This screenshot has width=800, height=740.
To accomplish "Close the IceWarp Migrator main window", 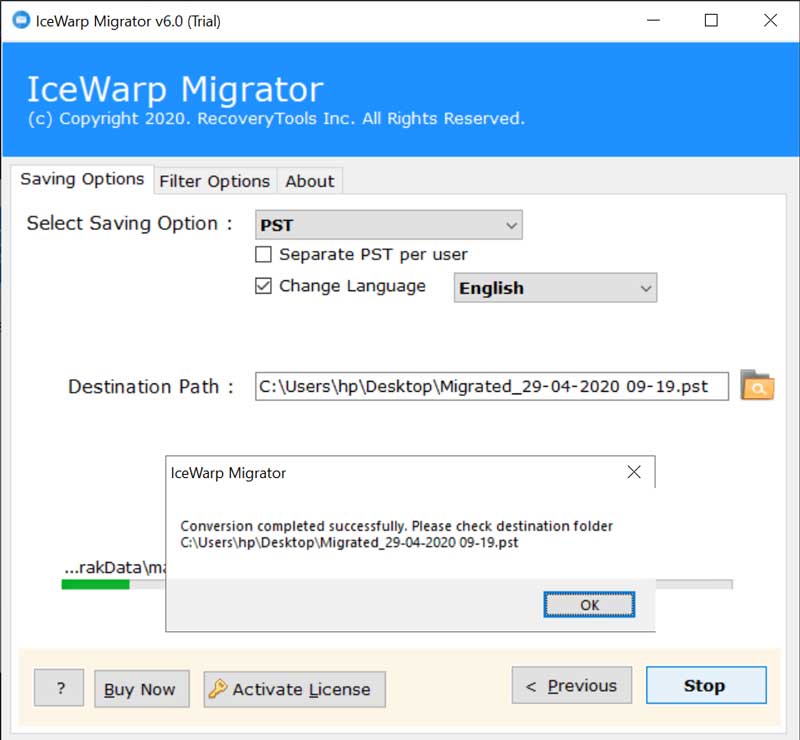I will [770, 20].
